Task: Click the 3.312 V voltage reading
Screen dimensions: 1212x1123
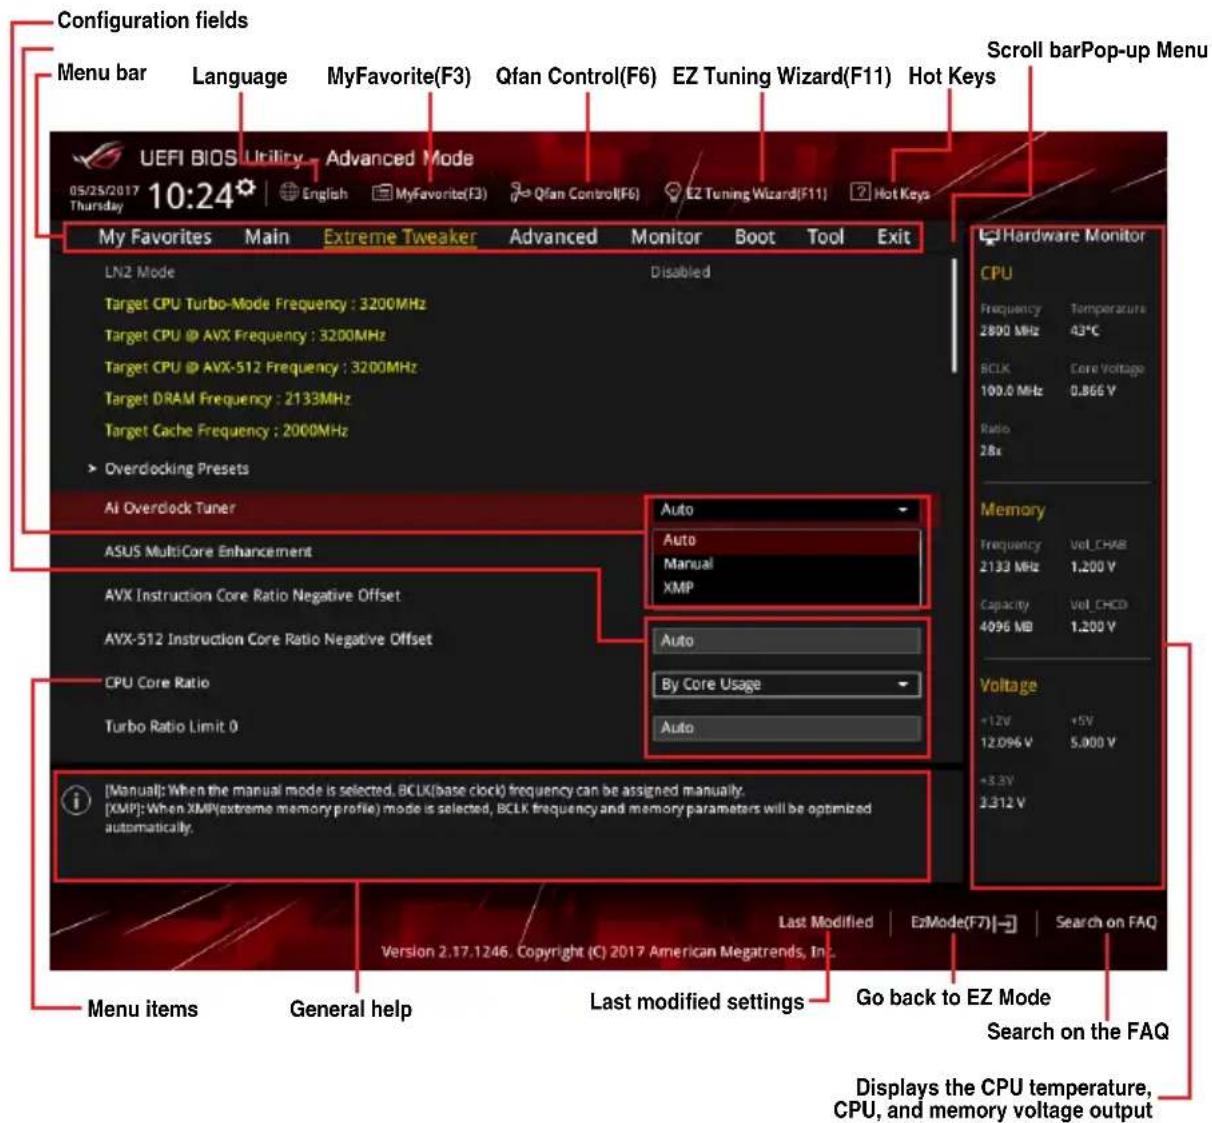Action: coord(1002,803)
